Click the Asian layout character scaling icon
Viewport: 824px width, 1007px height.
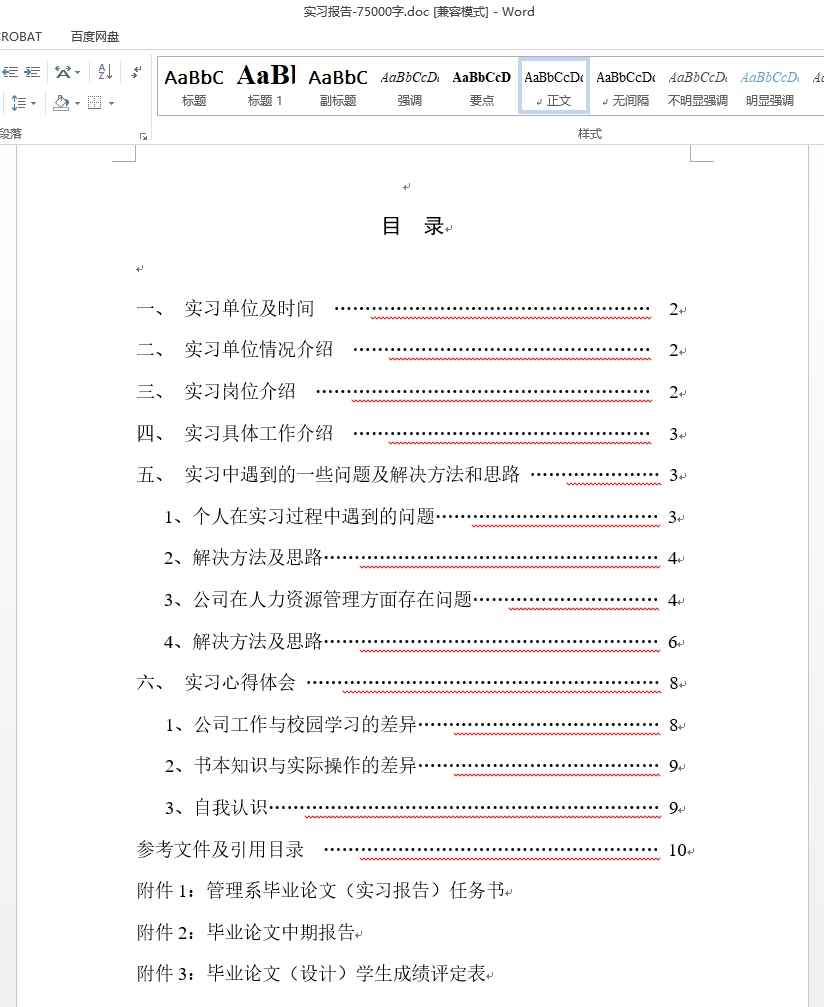(x=62, y=72)
